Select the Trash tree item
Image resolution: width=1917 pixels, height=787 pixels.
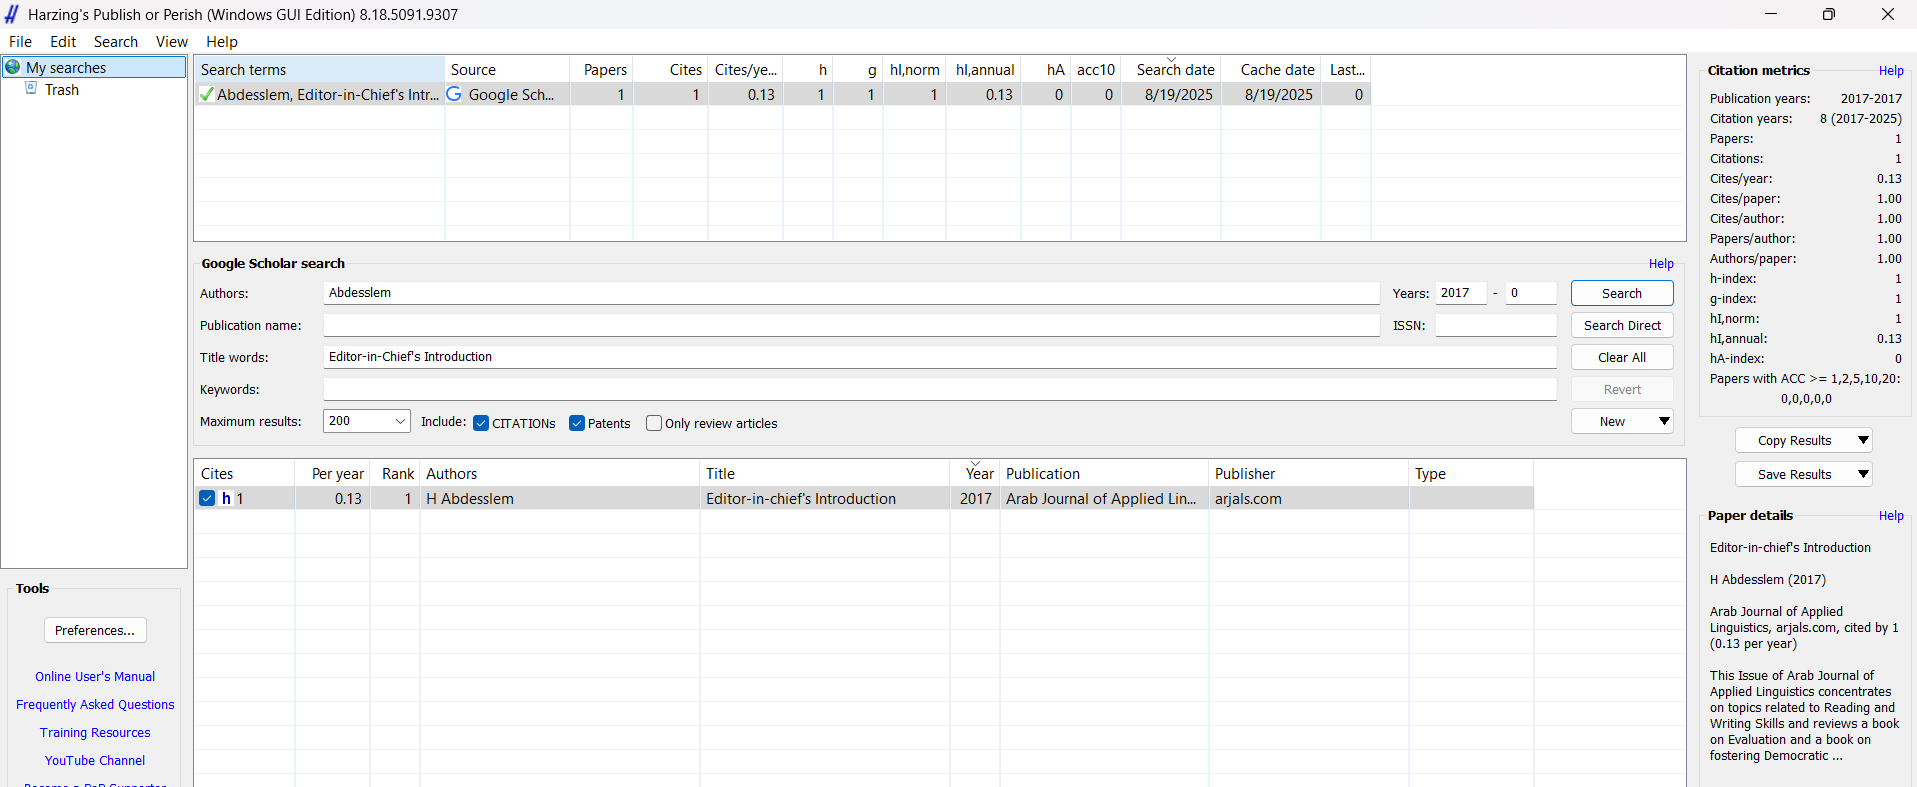pos(61,89)
